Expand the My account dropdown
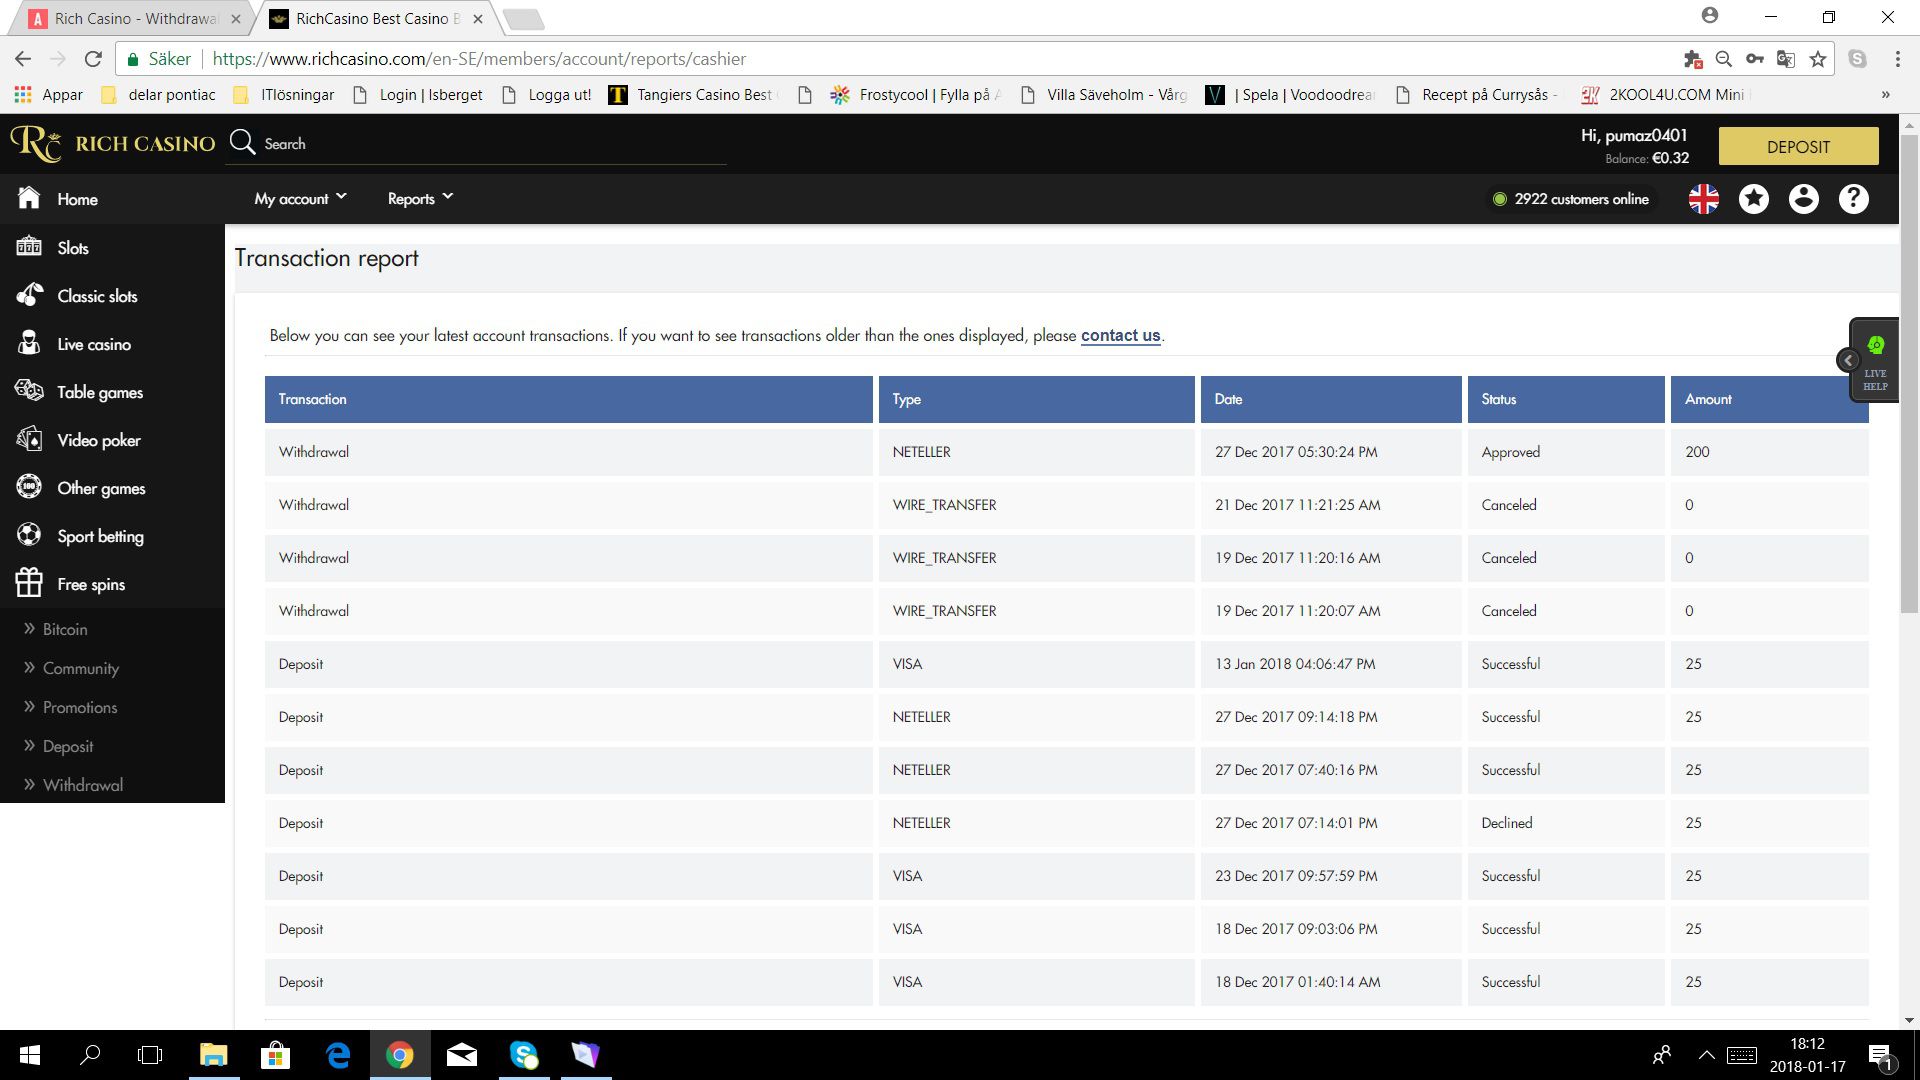The height and width of the screenshot is (1080, 1920). (301, 198)
